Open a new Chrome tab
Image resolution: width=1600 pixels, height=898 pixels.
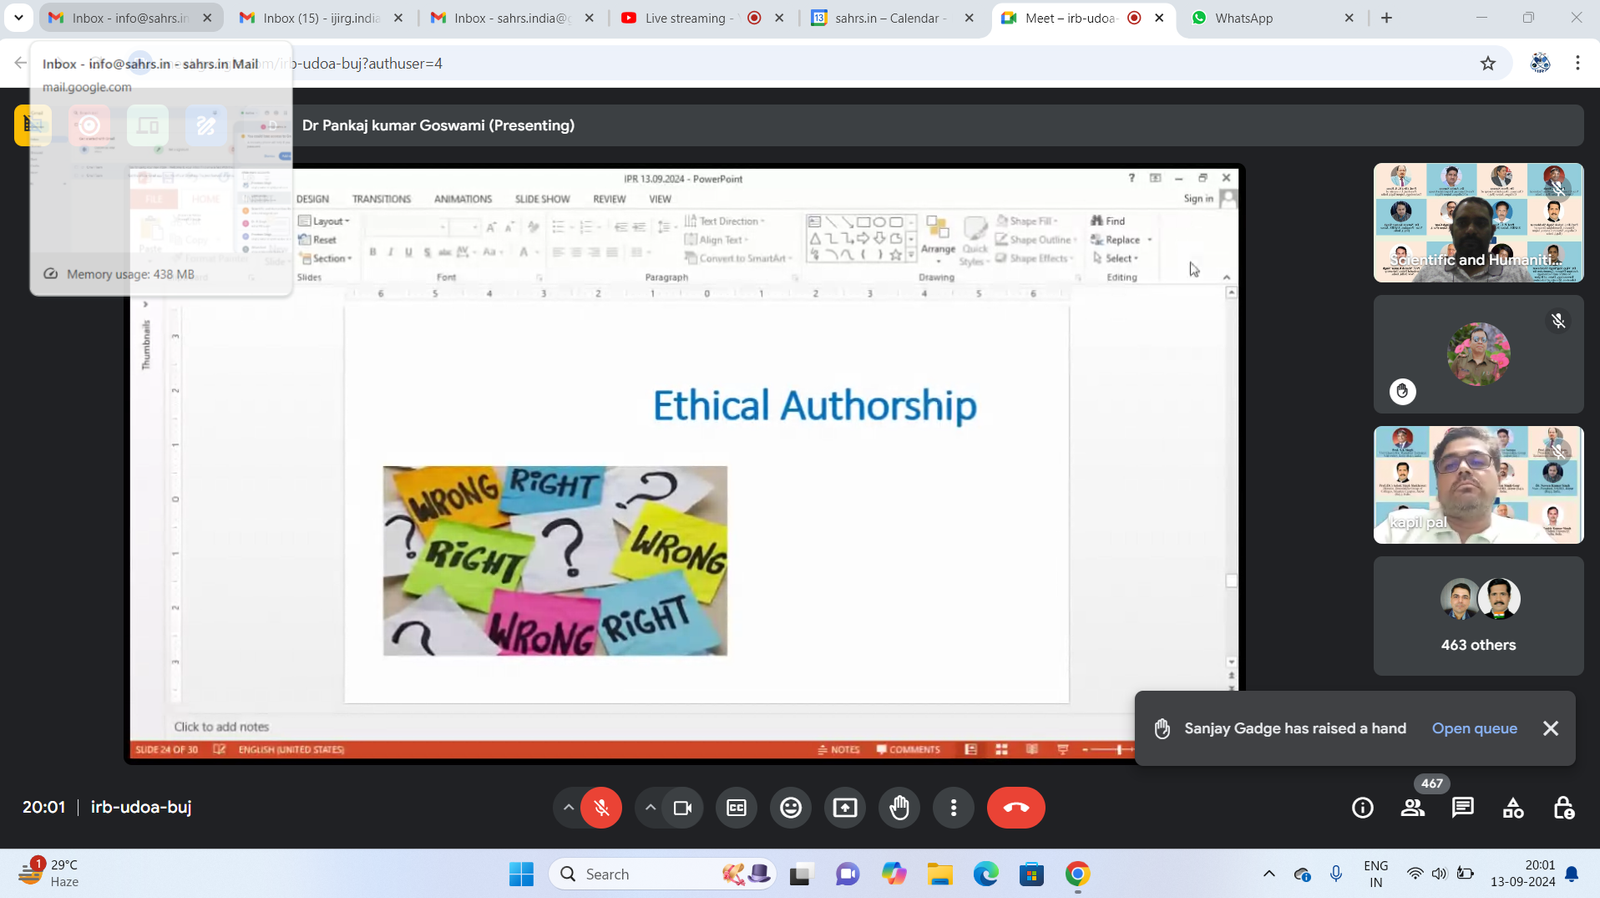point(1386,18)
